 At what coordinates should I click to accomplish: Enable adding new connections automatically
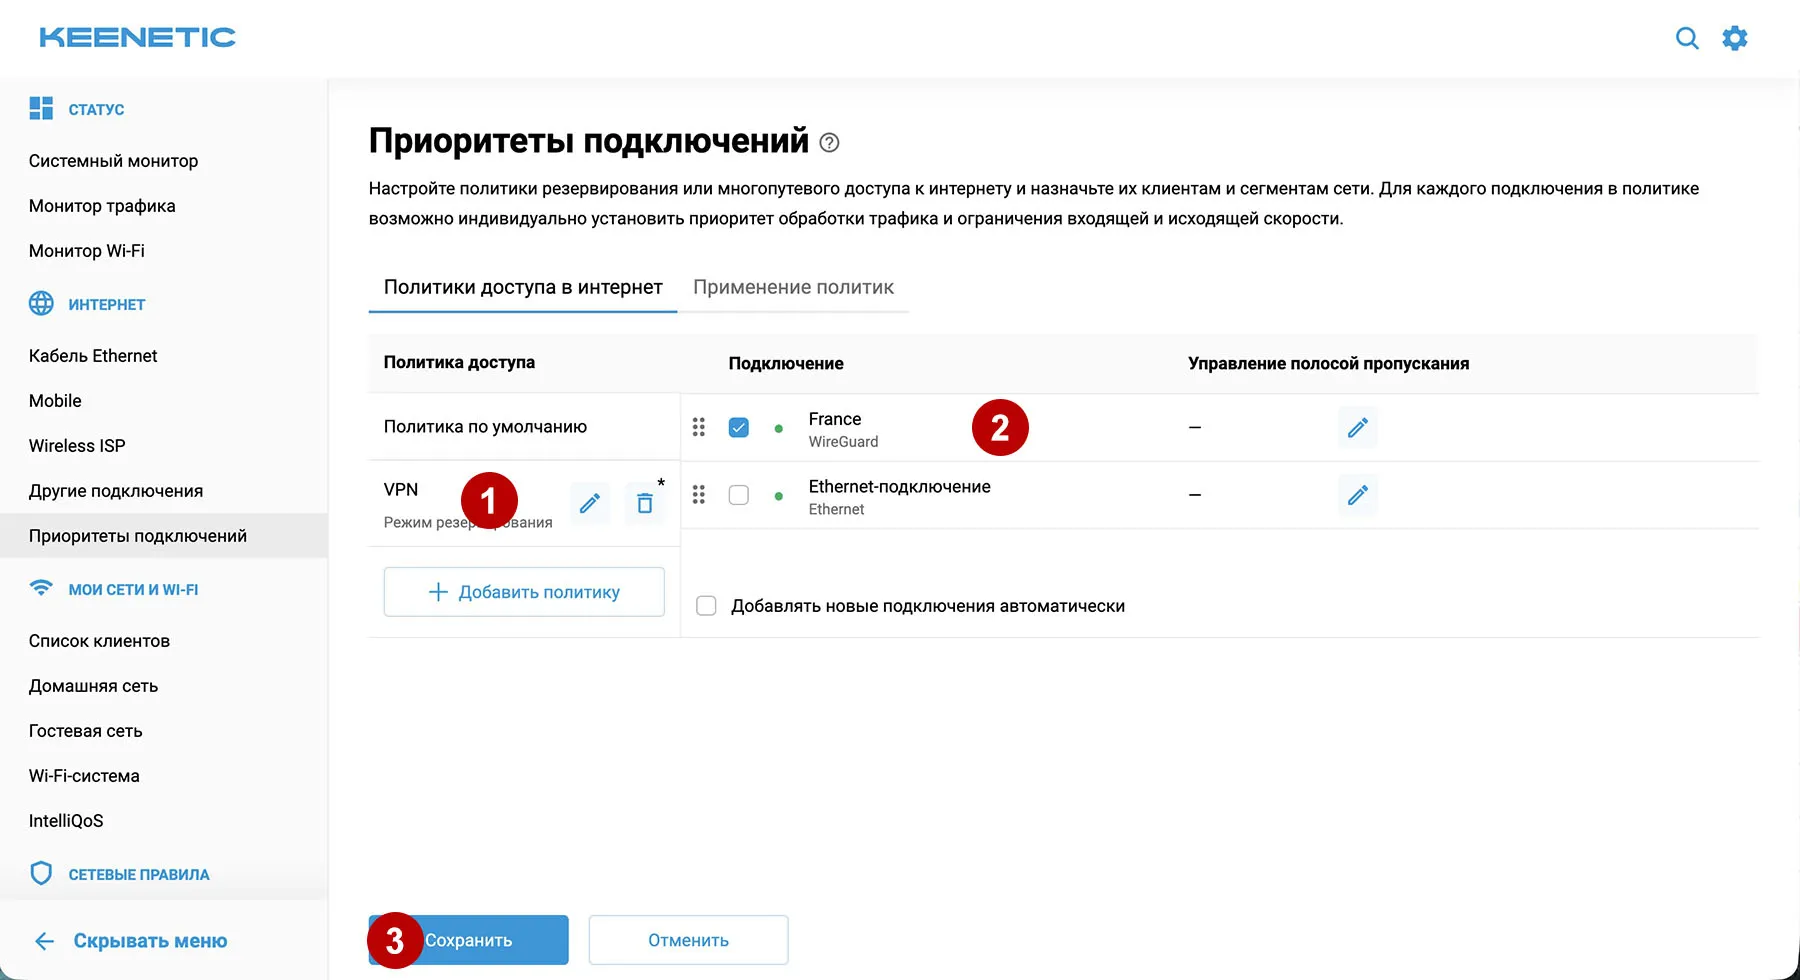706,605
